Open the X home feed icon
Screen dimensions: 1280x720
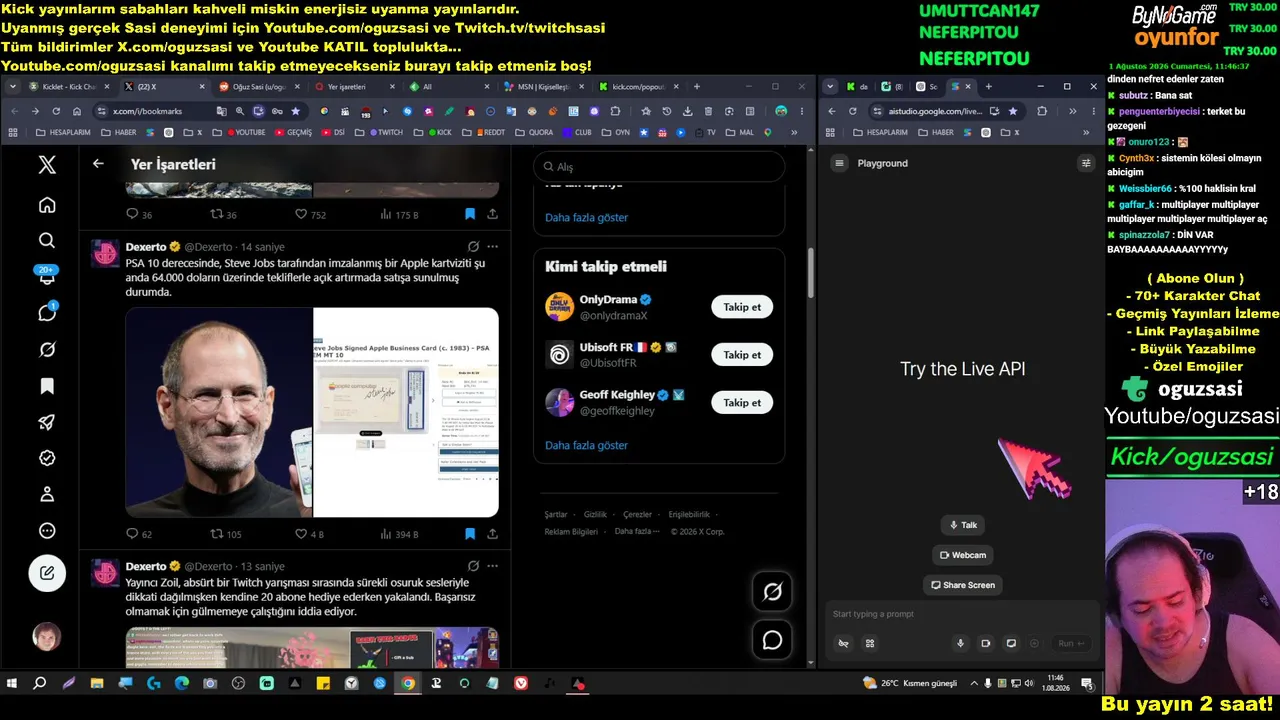point(47,205)
